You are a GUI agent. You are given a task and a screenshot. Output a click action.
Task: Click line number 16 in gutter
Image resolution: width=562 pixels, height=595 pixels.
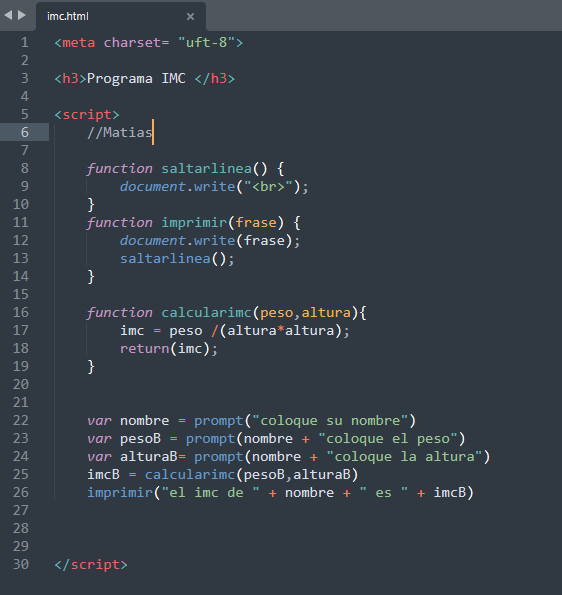point(21,312)
